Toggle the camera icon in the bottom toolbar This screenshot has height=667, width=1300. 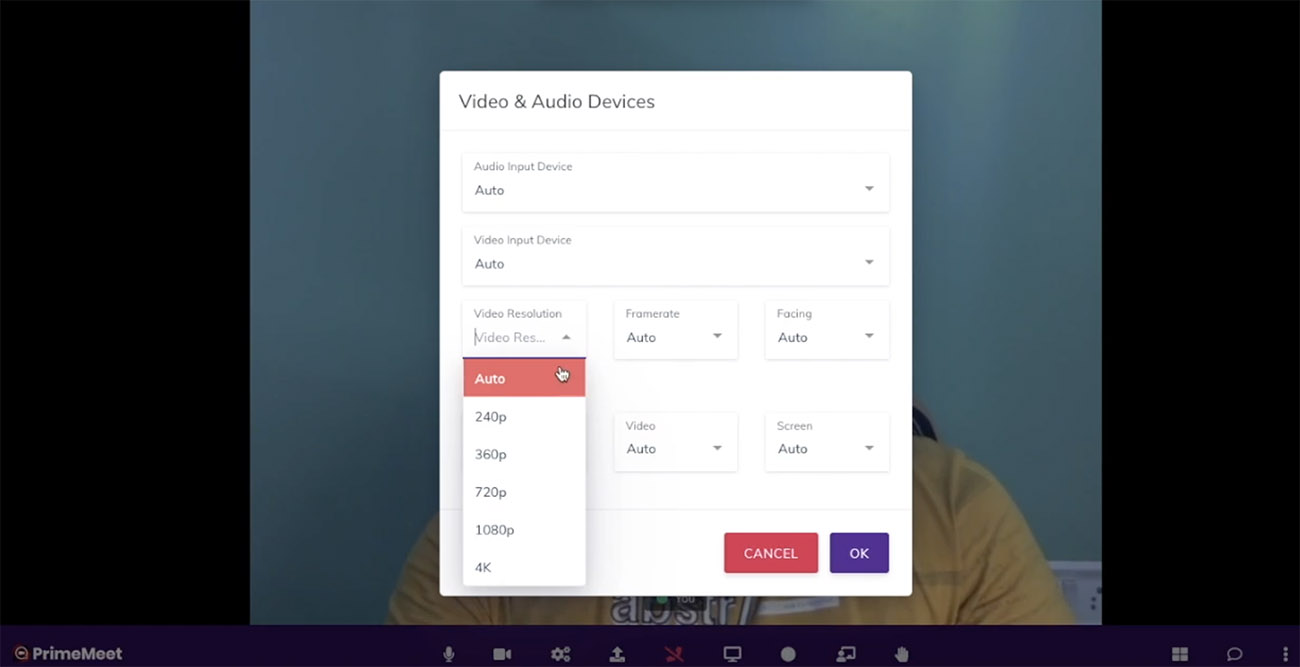point(502,654)
